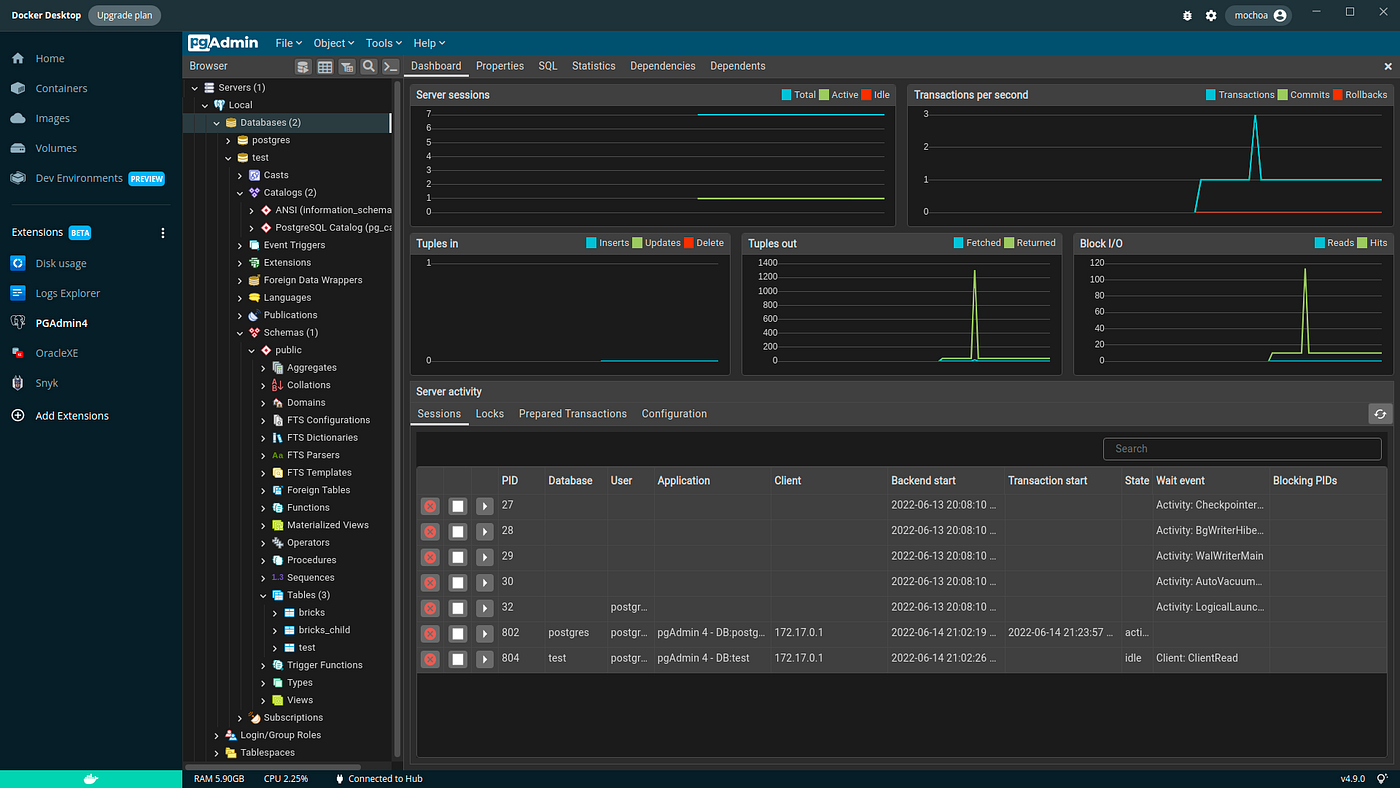Click the Search field in Server activity

[x=1241, y=448]
